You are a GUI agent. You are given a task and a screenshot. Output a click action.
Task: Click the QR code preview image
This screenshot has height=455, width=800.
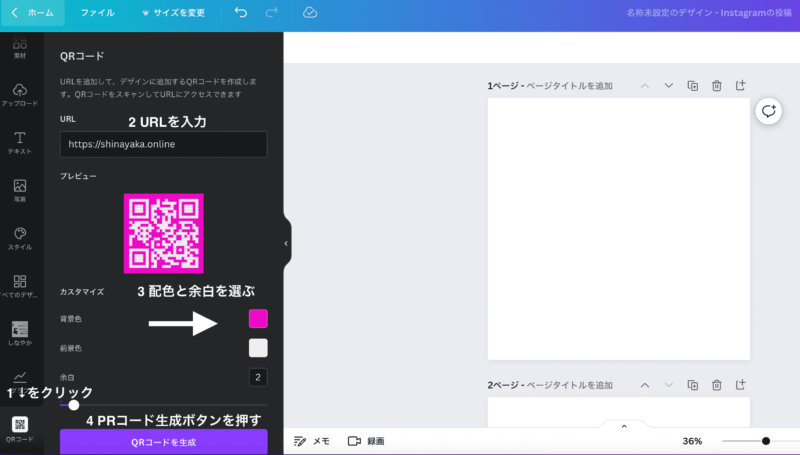164,233
